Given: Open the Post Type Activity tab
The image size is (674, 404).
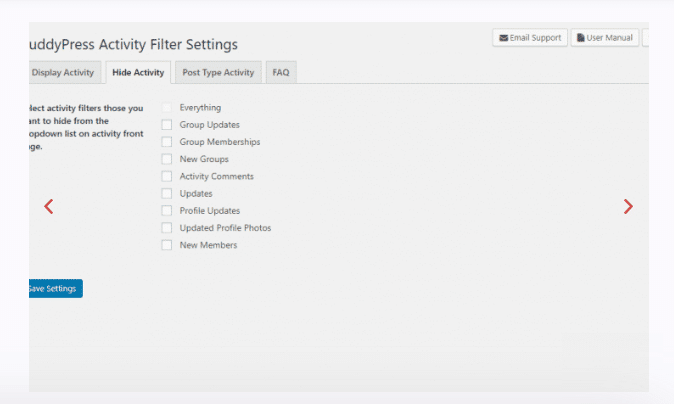Looking at the screenshot, I should coord(218,72).
